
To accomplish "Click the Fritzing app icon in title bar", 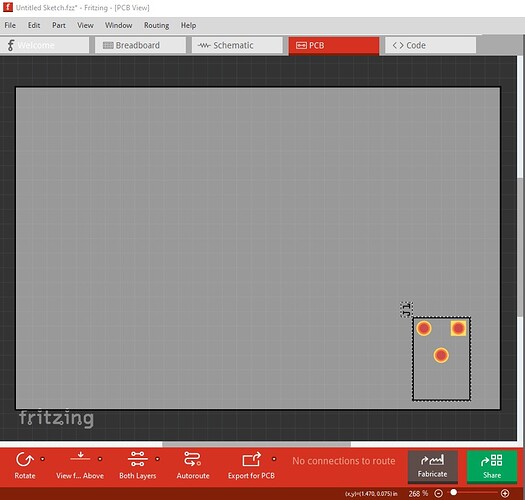I will pyautogui.click(x=8, y=7).
